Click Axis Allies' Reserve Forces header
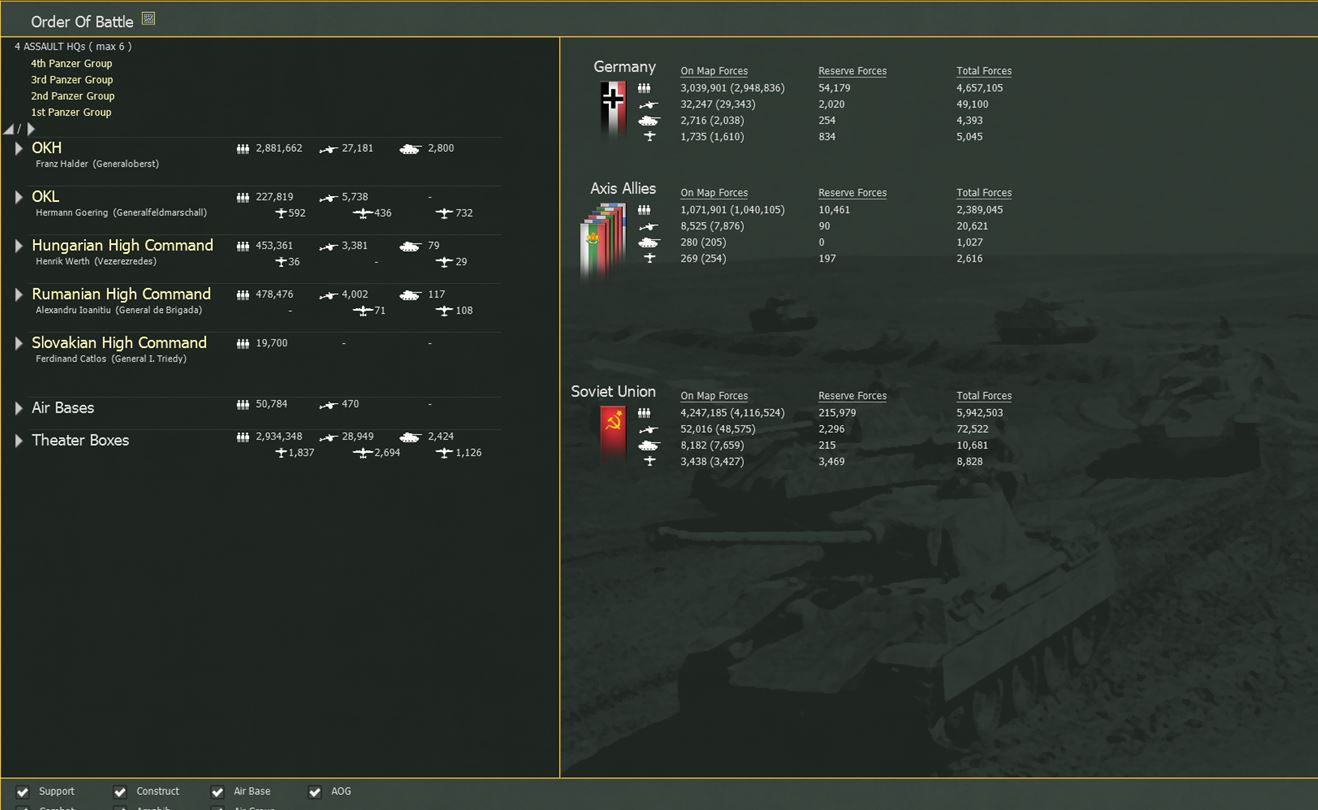 point(852,193)
